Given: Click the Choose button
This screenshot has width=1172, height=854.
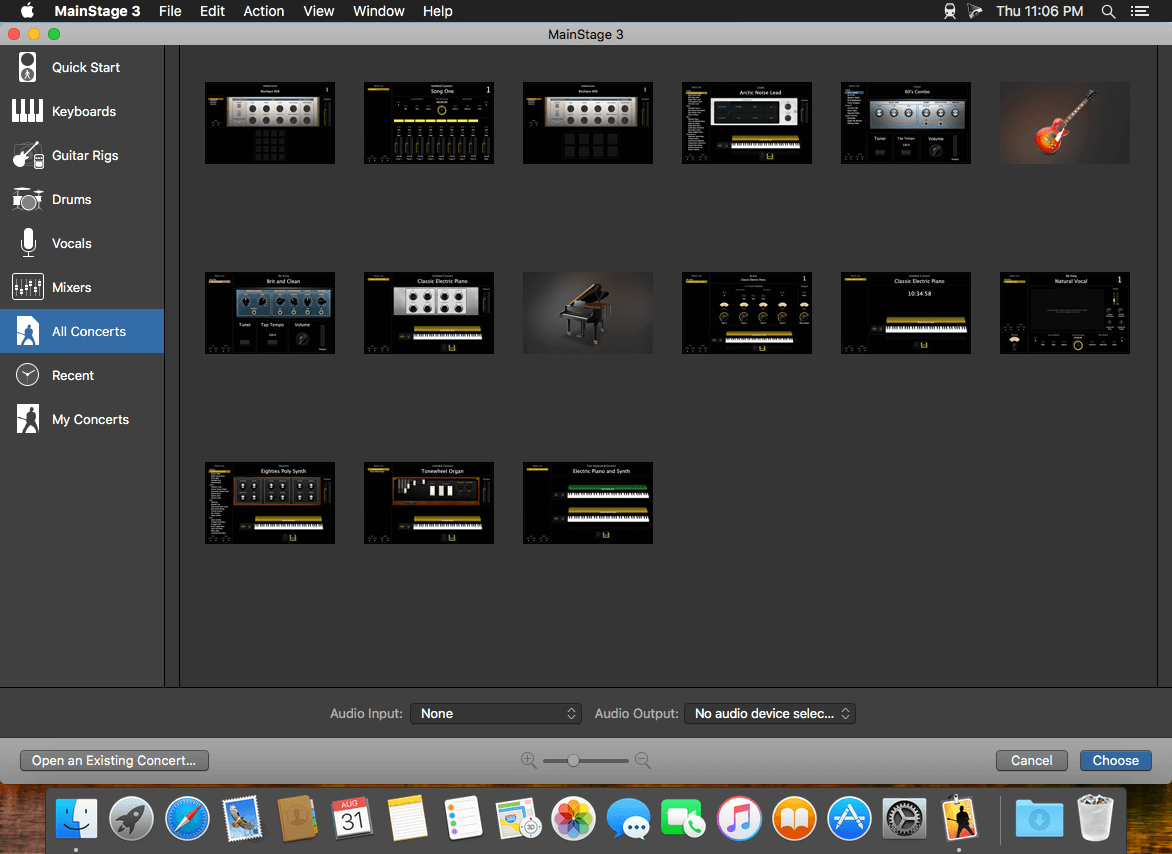Looking at the screenshot, I should [x=1115, y=761].
